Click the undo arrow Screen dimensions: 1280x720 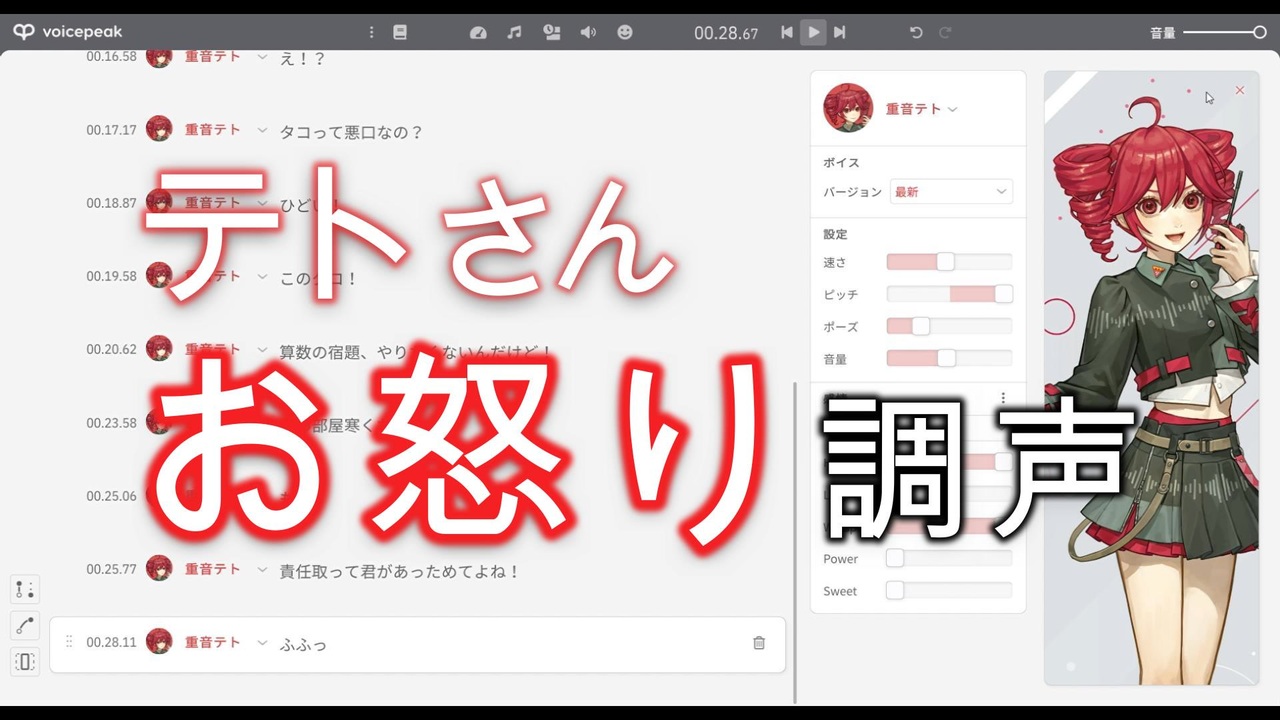(x=915, y=32)
